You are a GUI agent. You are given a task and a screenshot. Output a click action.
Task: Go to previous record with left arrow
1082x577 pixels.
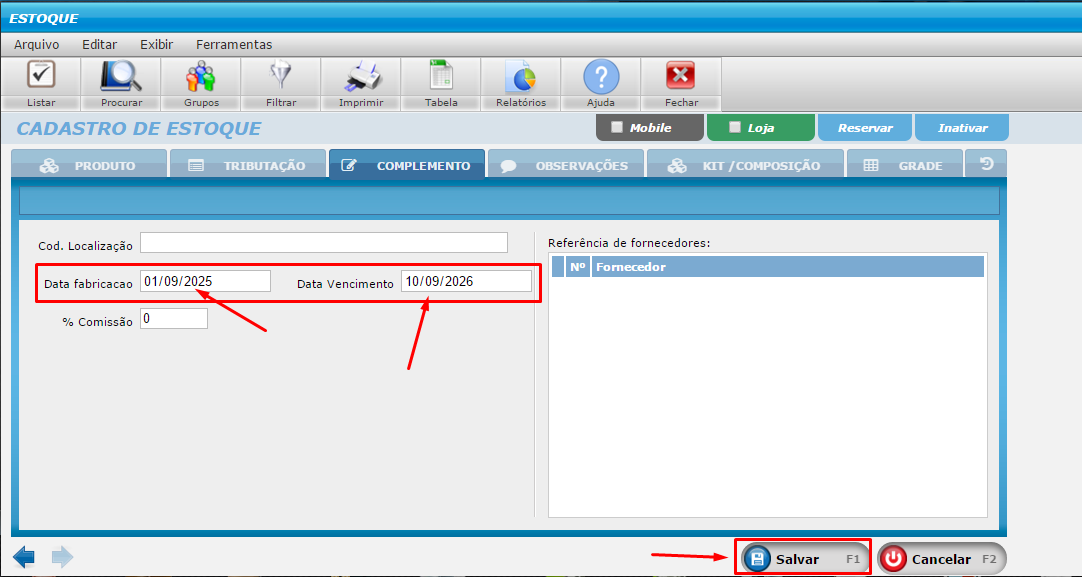[24, 557]
